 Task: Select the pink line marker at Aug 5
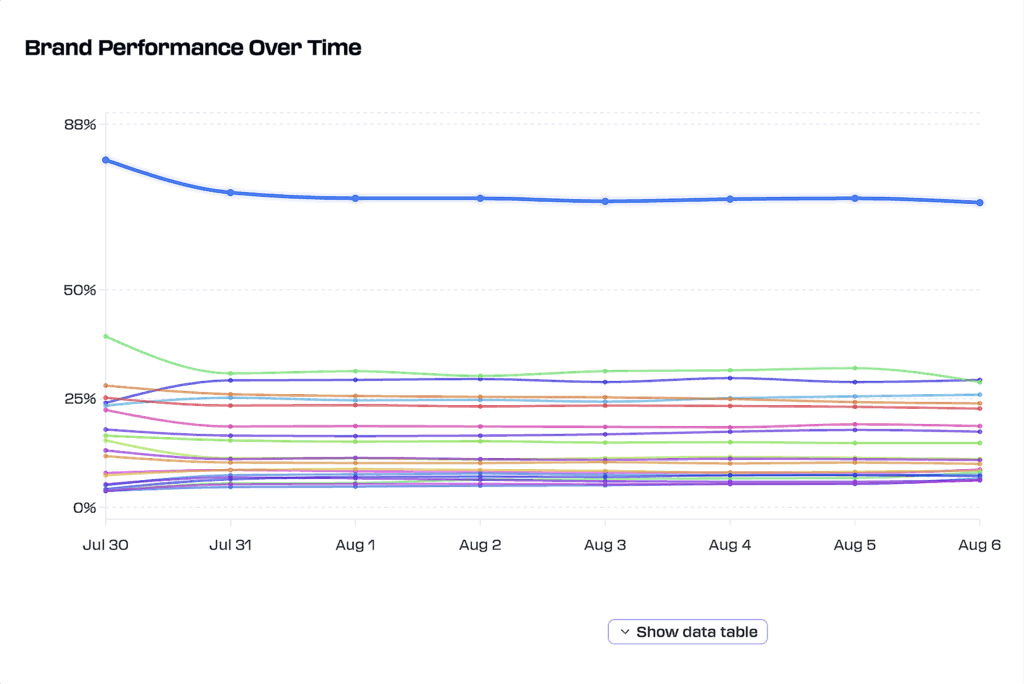855,424
